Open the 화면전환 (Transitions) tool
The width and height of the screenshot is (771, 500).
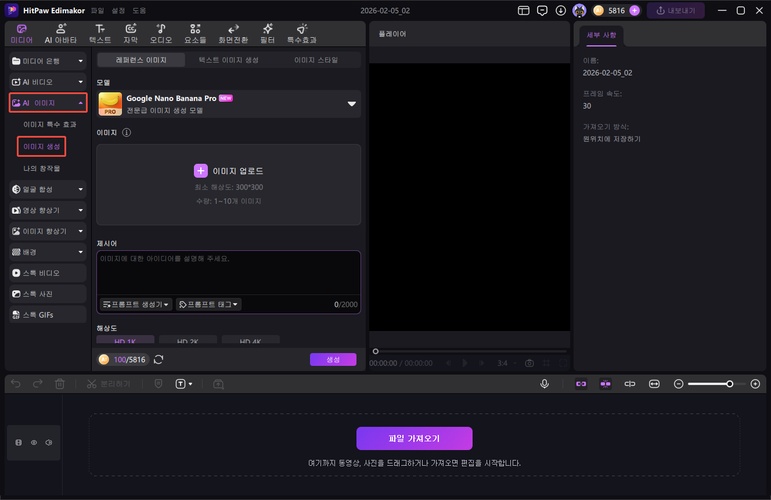[233, 34]
